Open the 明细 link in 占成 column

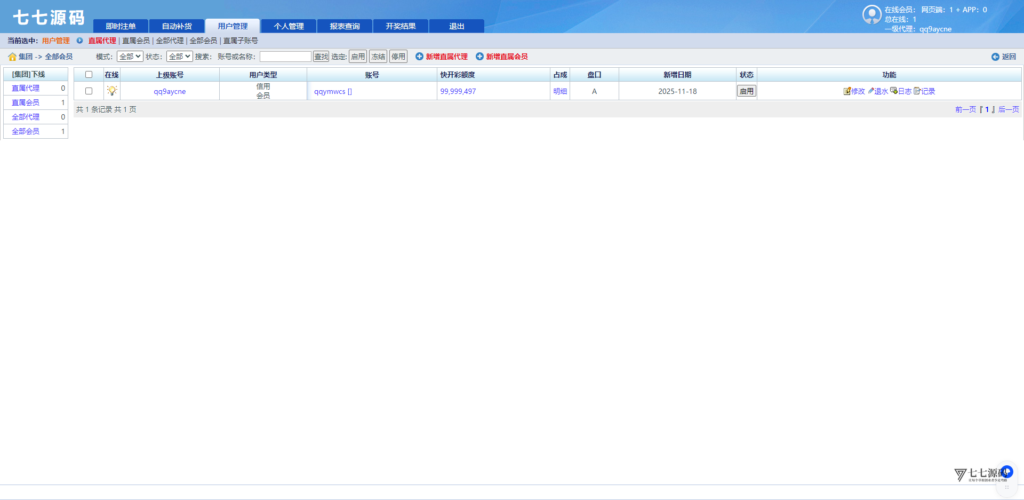[560, 91]
